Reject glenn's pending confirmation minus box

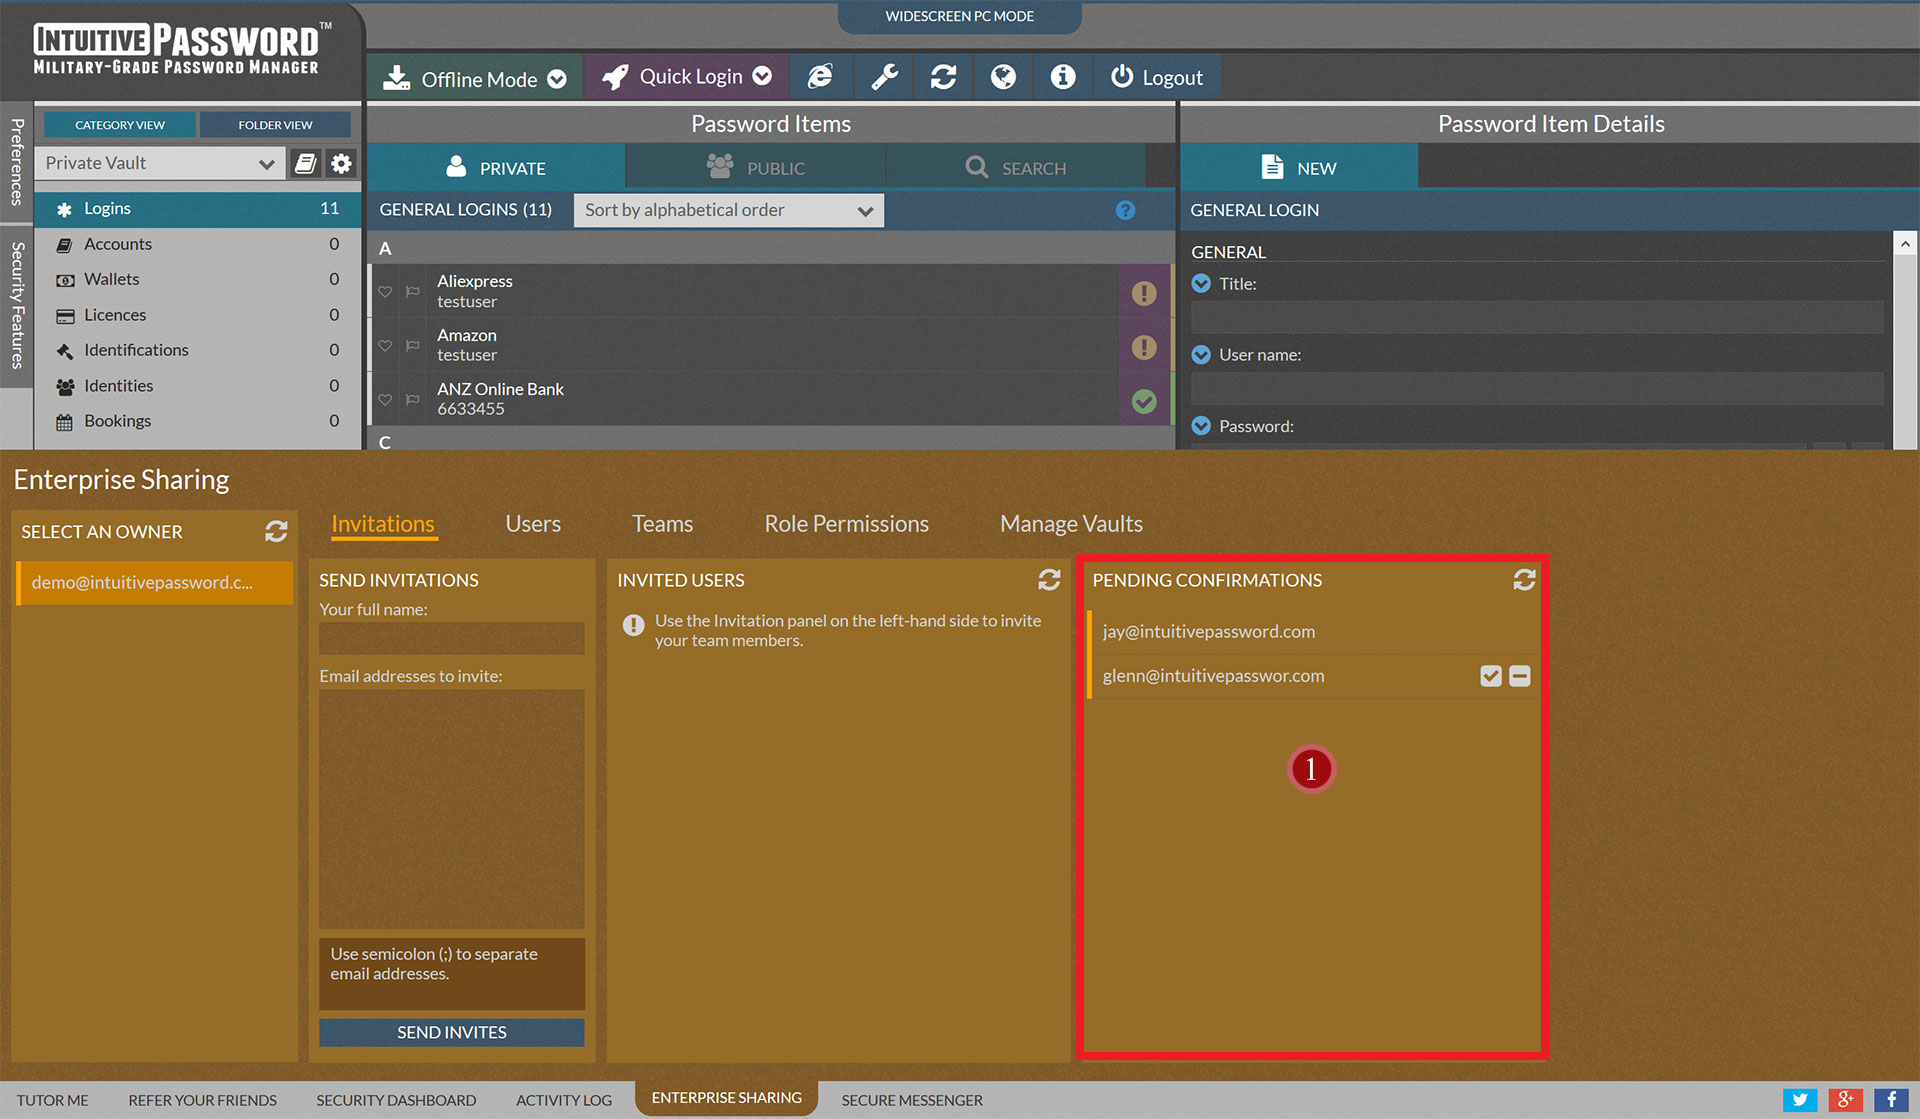[1520, 676]
